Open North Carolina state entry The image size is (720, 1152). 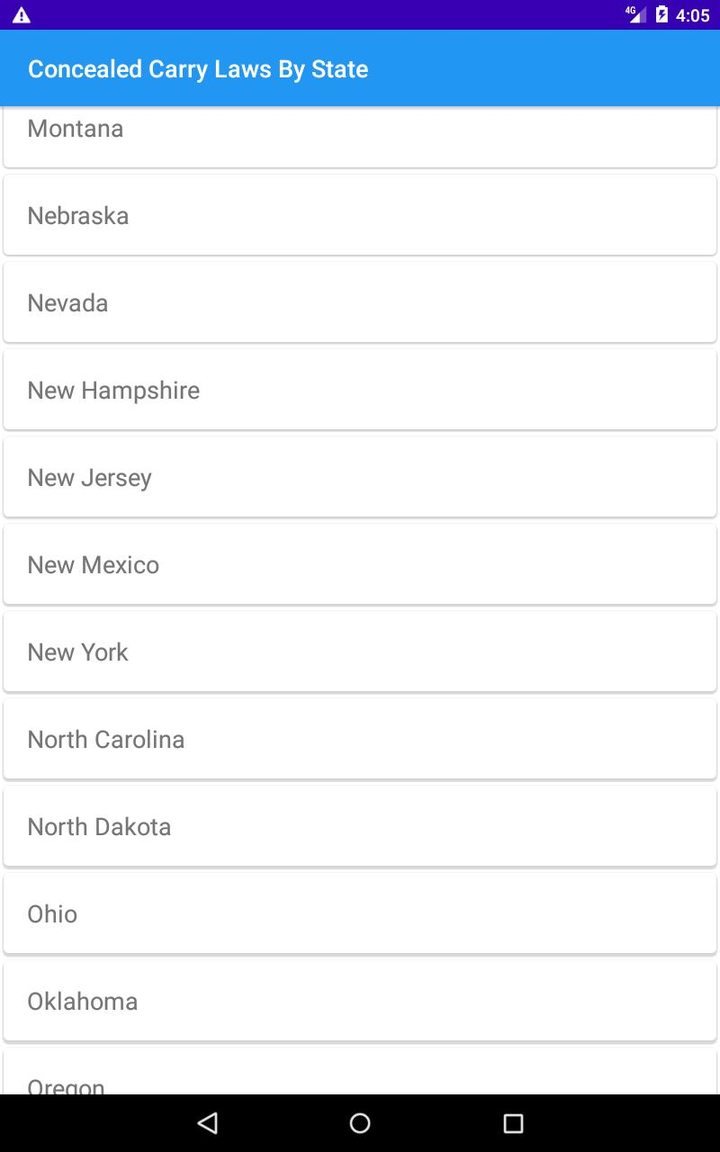pyautogui.click(x=360, y=739)
